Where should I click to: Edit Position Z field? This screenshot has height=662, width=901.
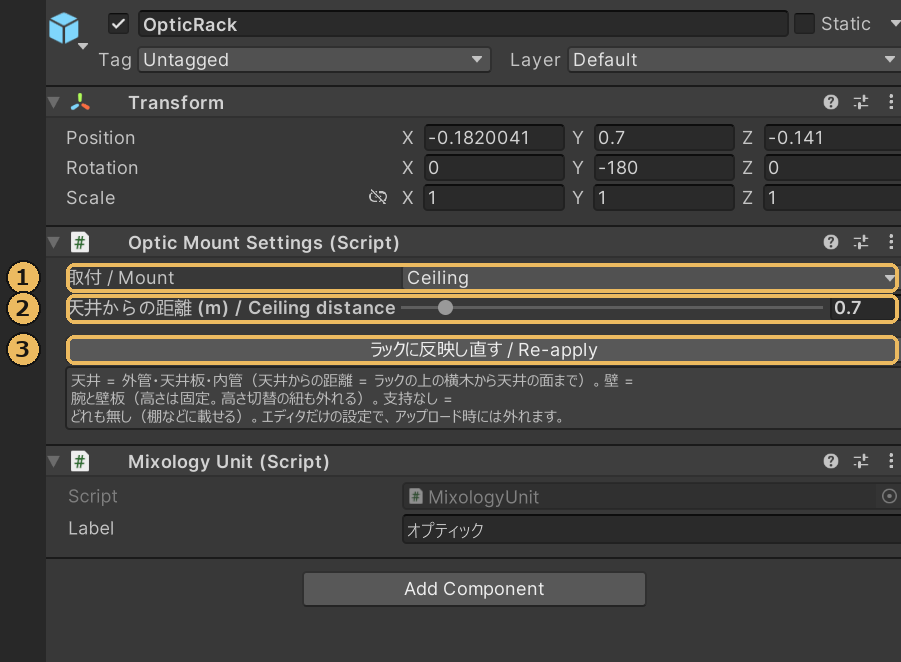point(833,138)
